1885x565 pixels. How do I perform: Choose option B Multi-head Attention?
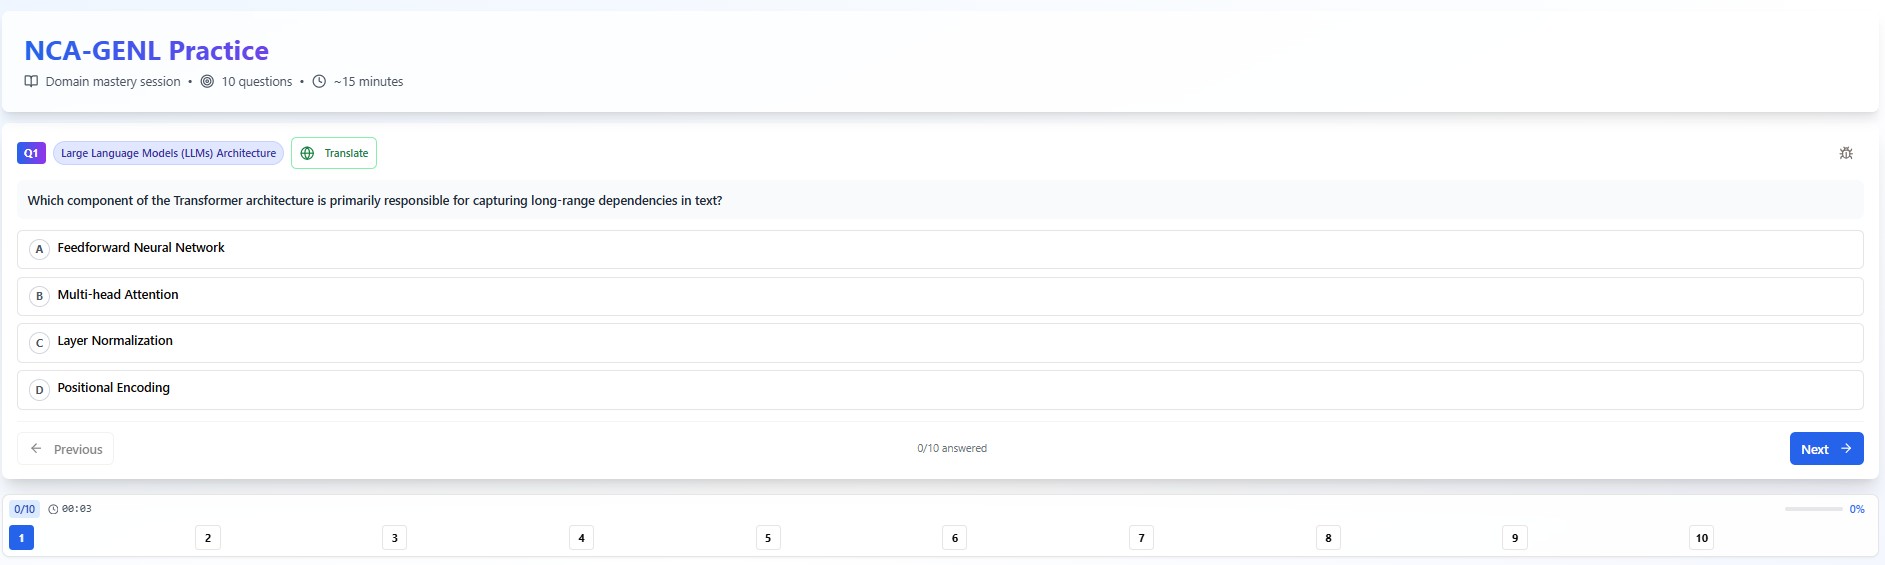coord(940,296)
